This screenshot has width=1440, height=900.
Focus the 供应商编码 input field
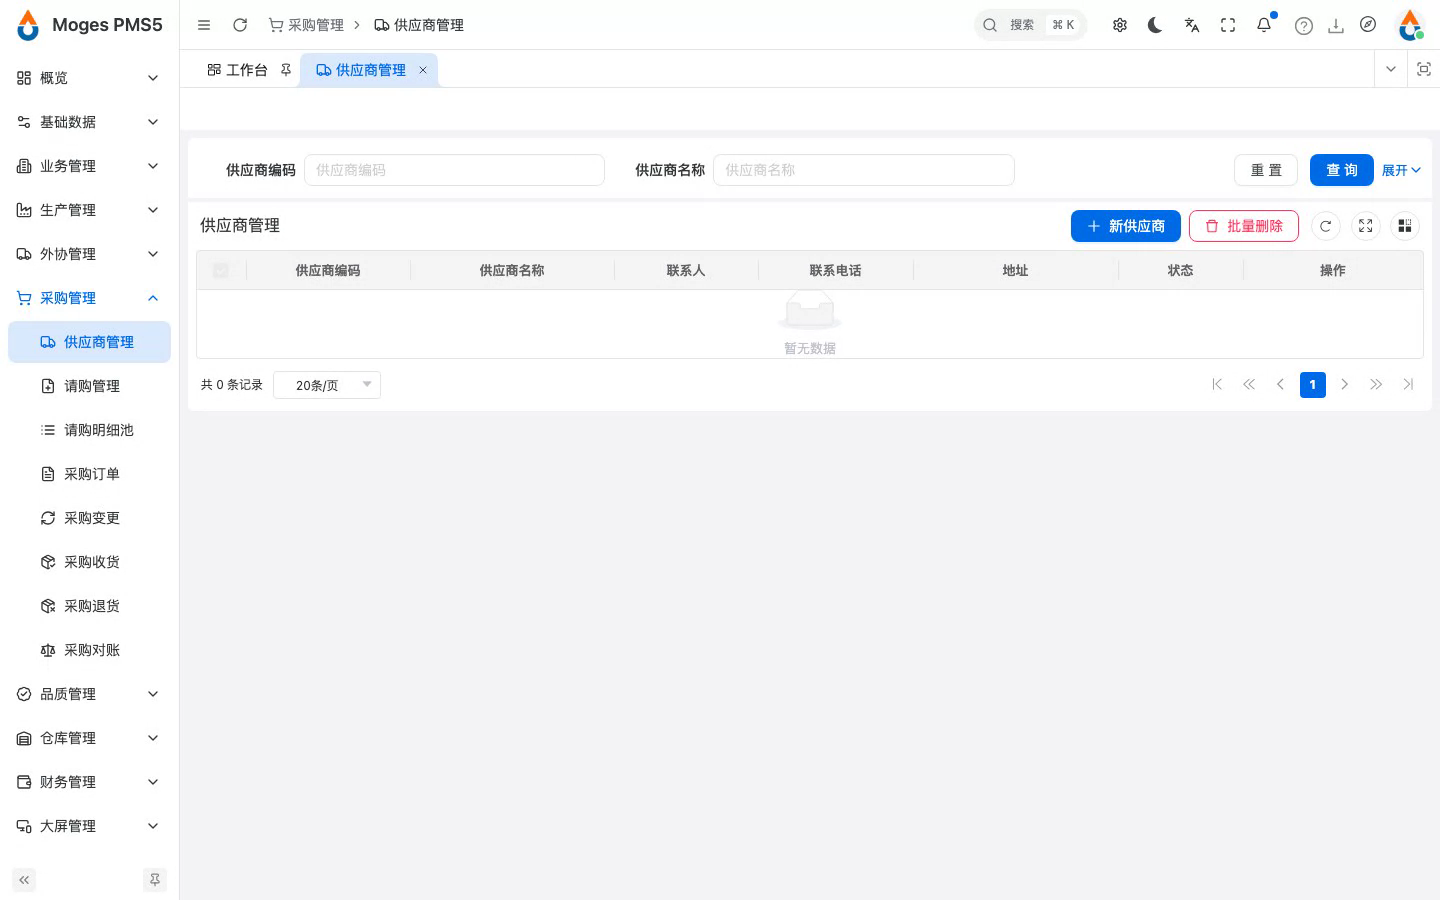point(454,170)
